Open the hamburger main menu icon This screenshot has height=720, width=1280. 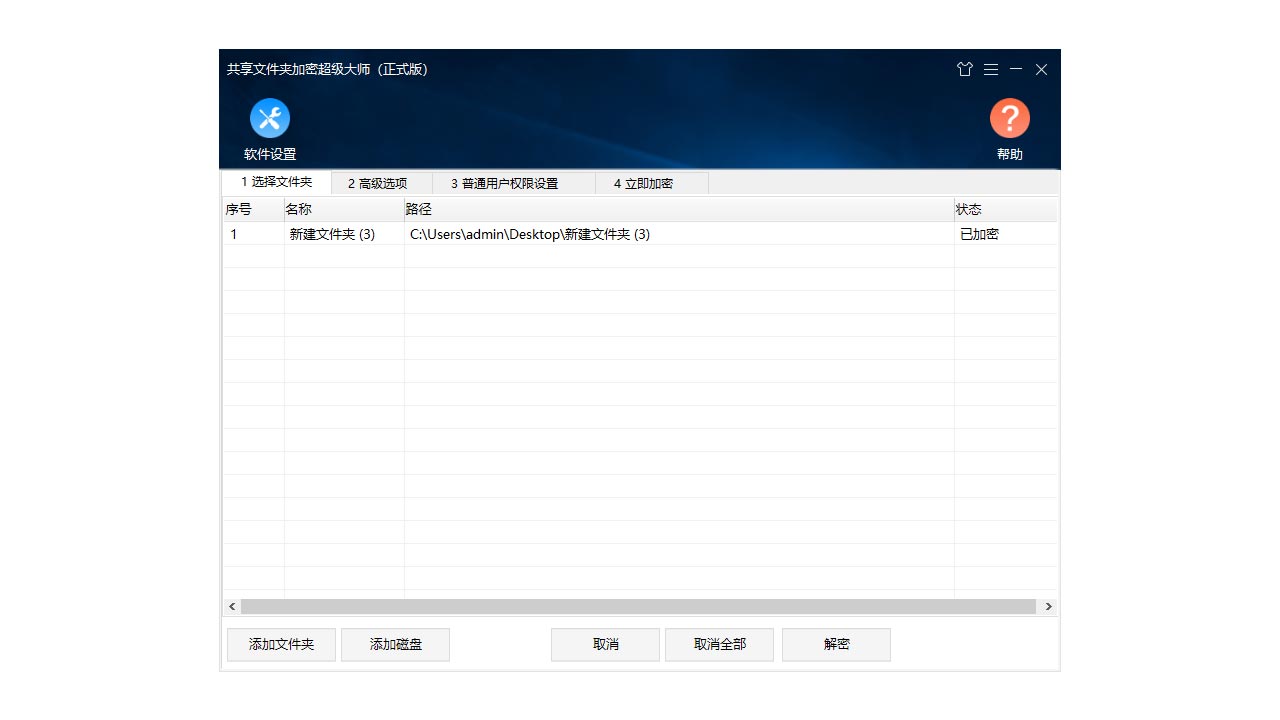pyautogui.click(x=990, y=69)
